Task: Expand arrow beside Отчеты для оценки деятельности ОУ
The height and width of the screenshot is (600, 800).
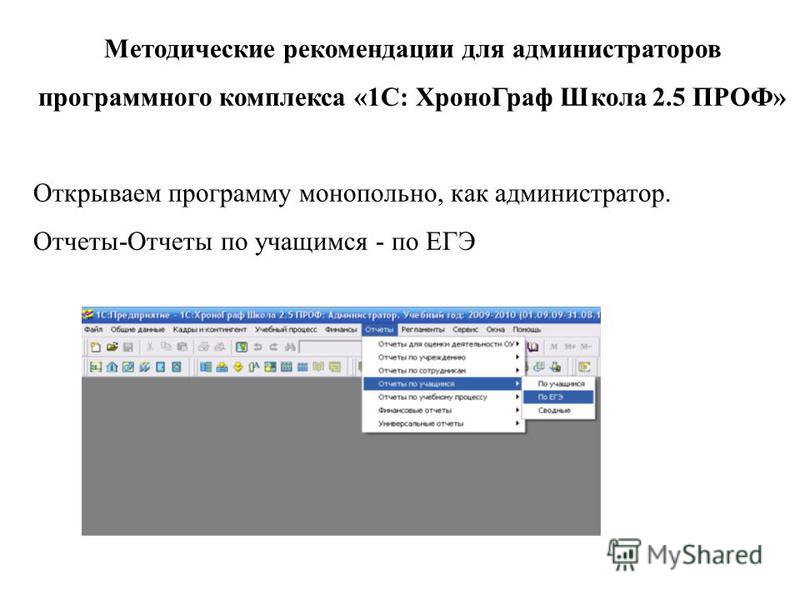Action: coord(518,344)
